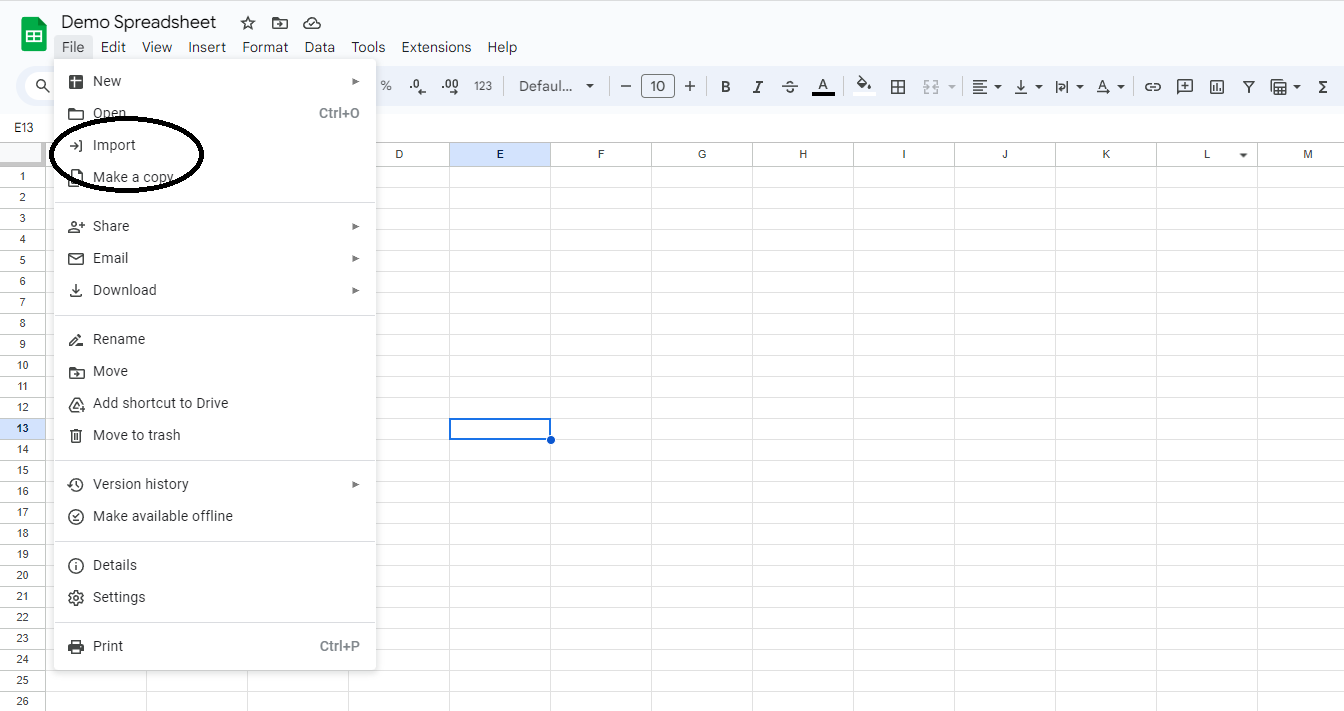
Task: Toggle strikethrough formatting in toolbar
Action: (790, 87)
